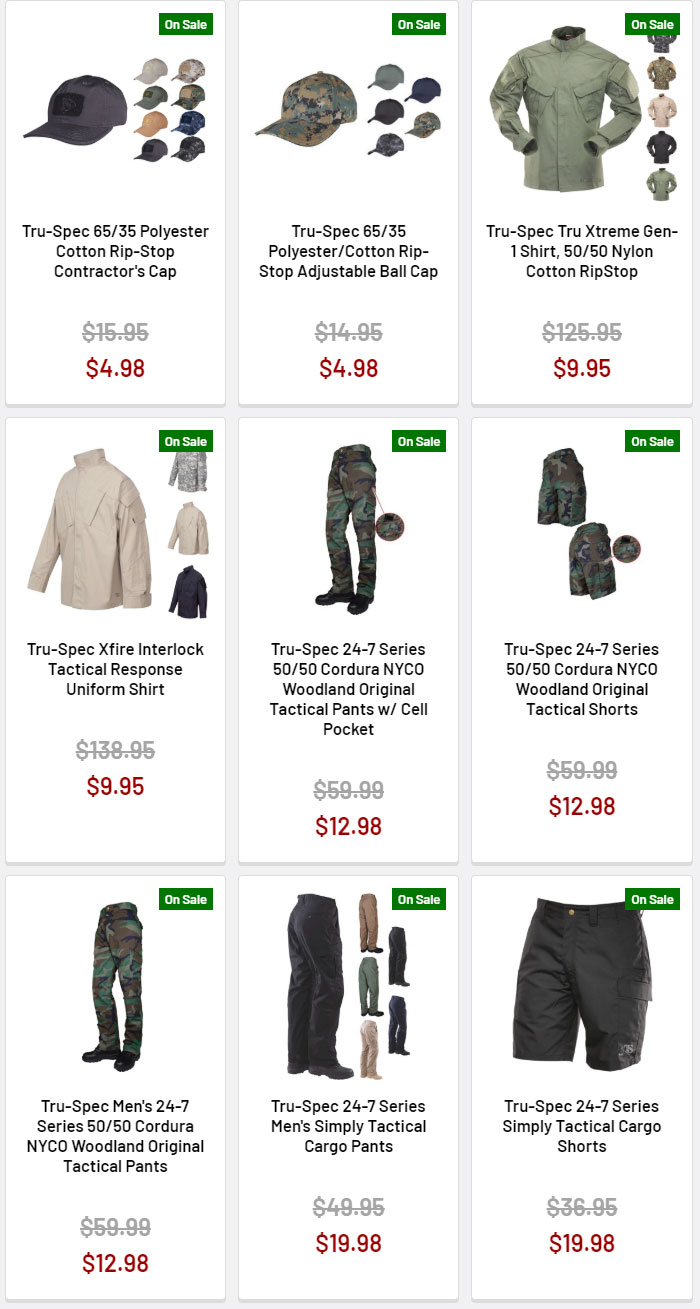Open Tru-Spec Adjustable Ball Cap title link
This screenshot has width=700, height=1309.
[x=348, y=251]
